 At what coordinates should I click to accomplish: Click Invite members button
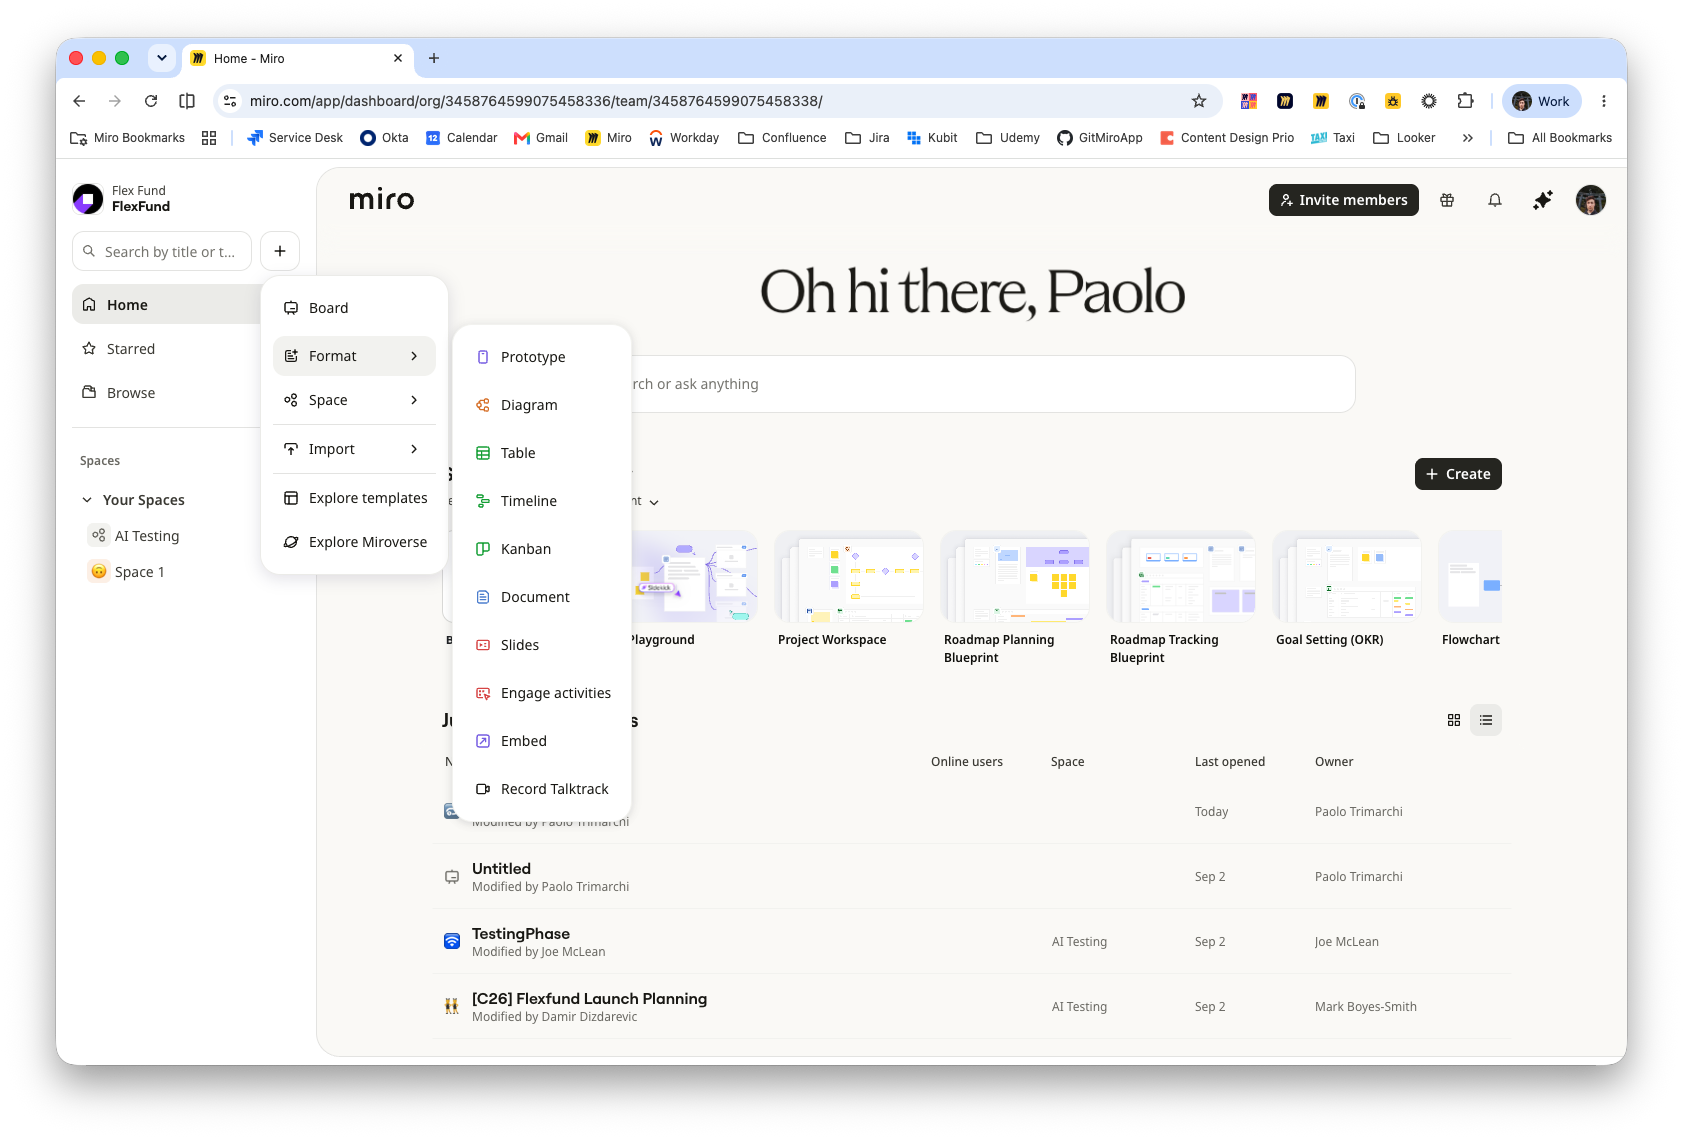(x=1343, y=200)
